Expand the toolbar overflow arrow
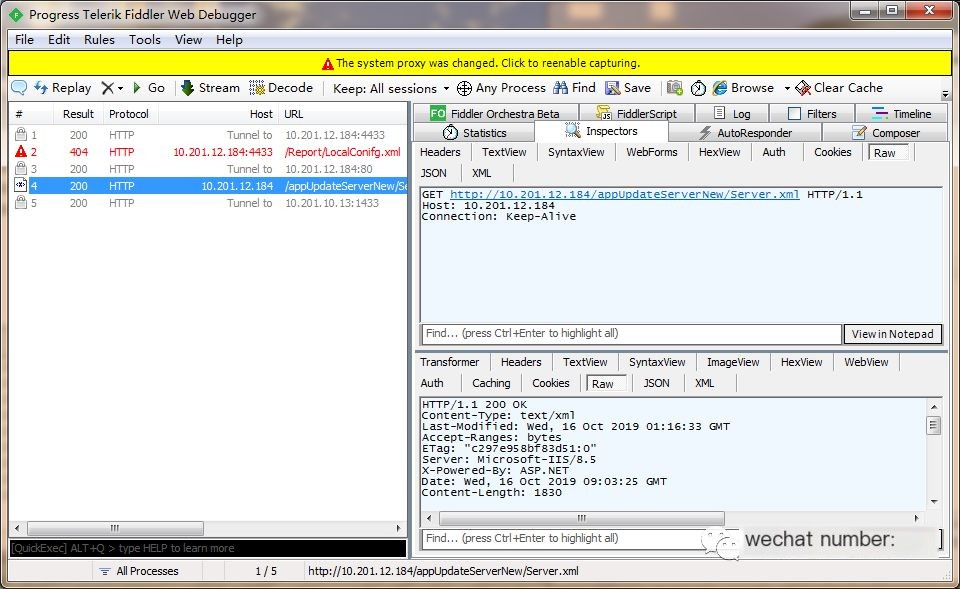The image size is (960, 589). [x=945, y=94]
